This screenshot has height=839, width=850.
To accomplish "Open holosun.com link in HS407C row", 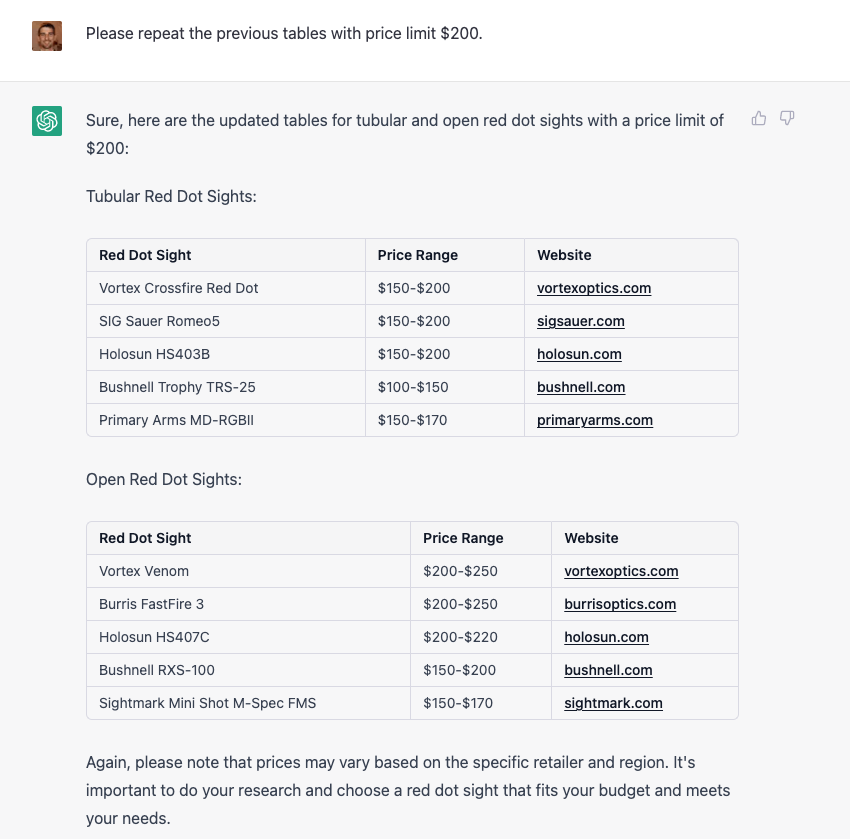I will pyautogui.click(x=606, y=637).
